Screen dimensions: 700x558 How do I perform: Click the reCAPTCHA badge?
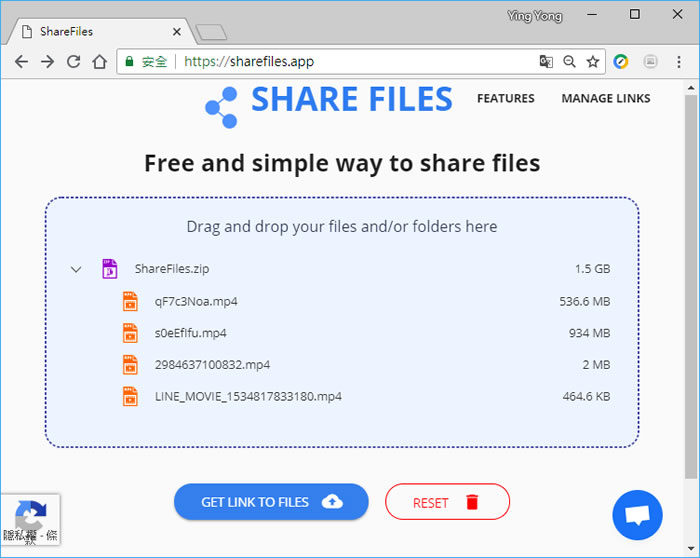[x=30, y=520]
